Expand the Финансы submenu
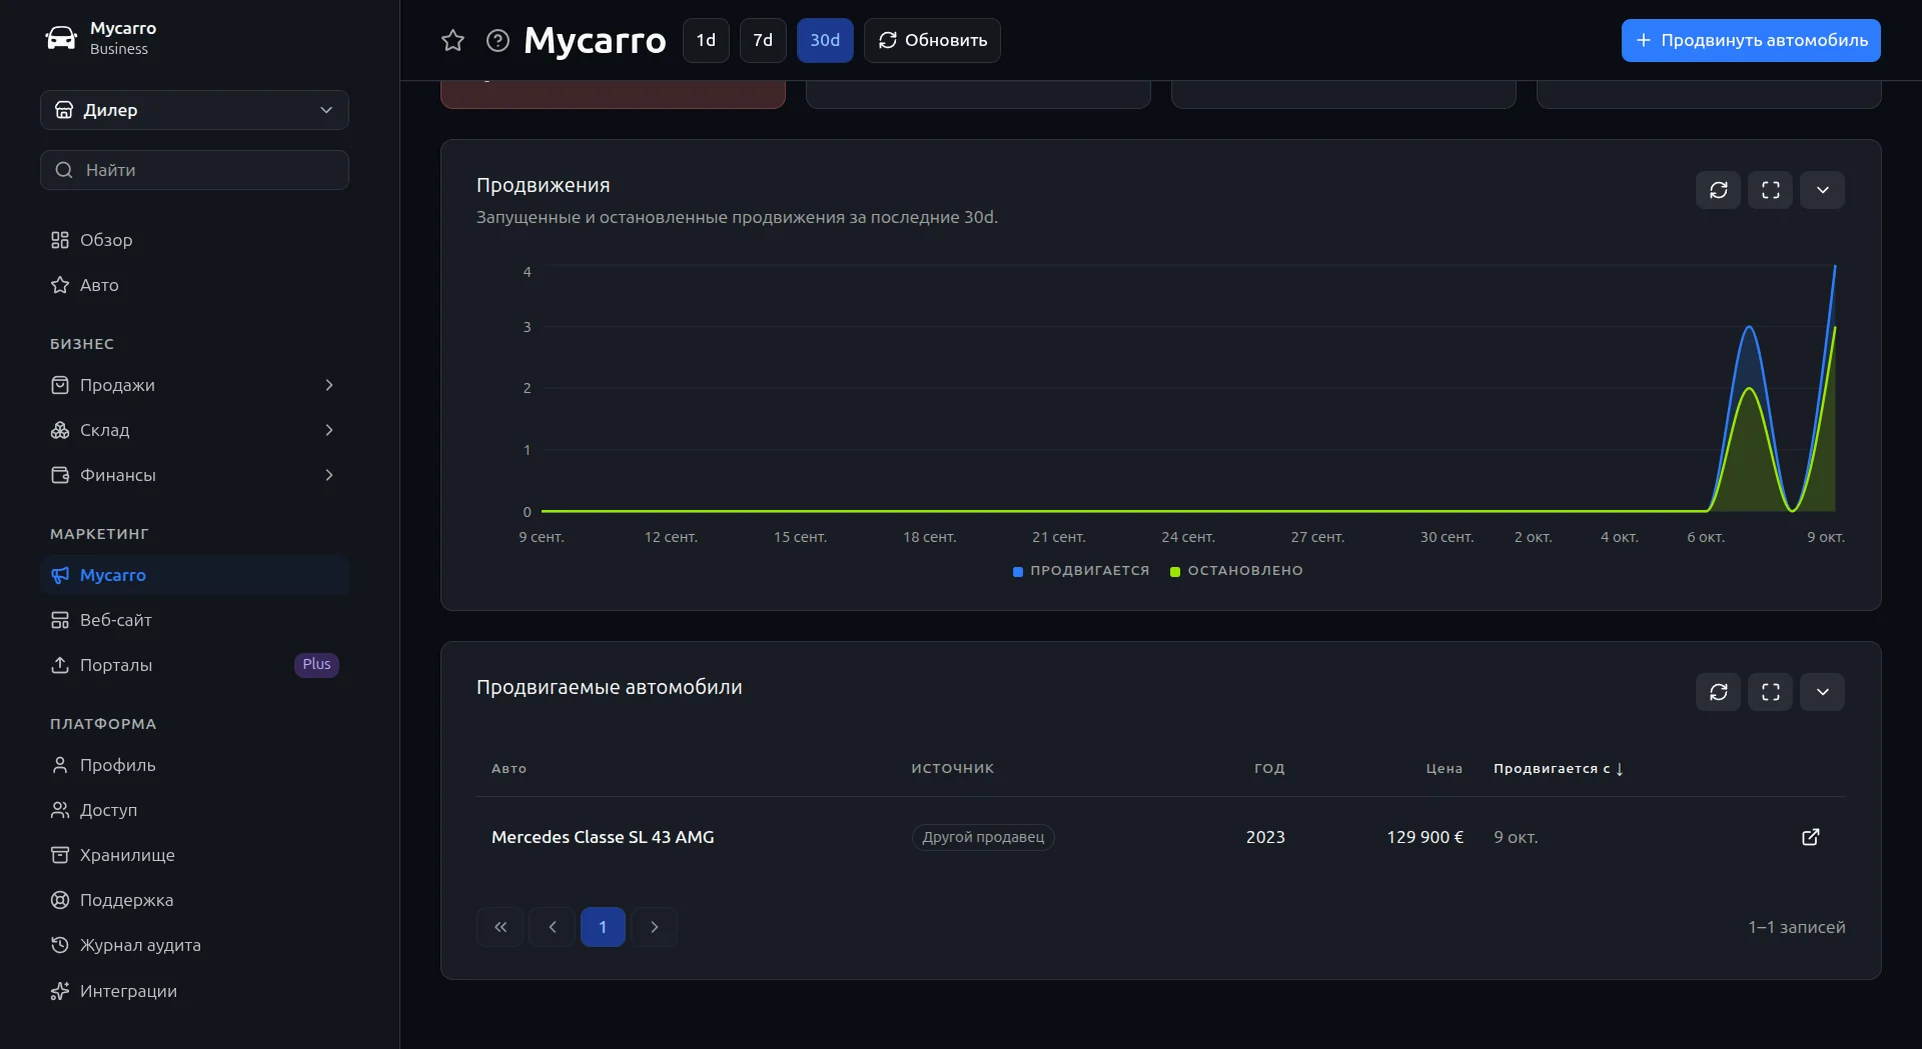 tap(194, 475)
